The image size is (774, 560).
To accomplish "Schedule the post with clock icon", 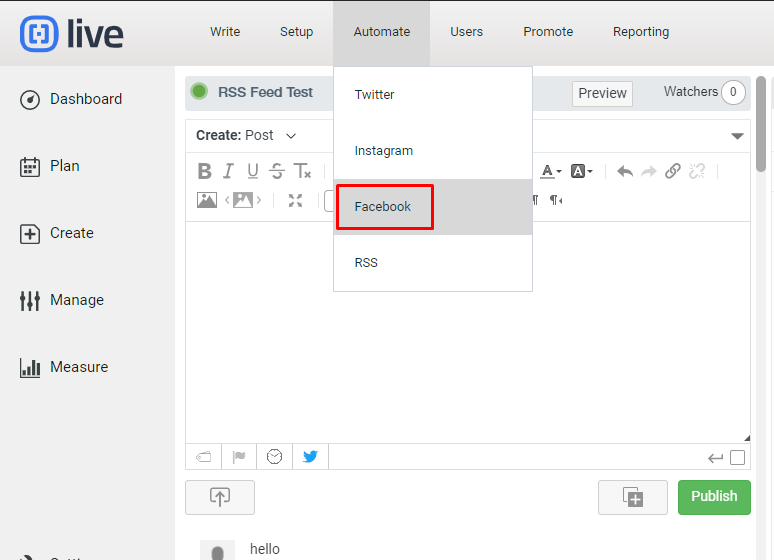I will (274, 457).
